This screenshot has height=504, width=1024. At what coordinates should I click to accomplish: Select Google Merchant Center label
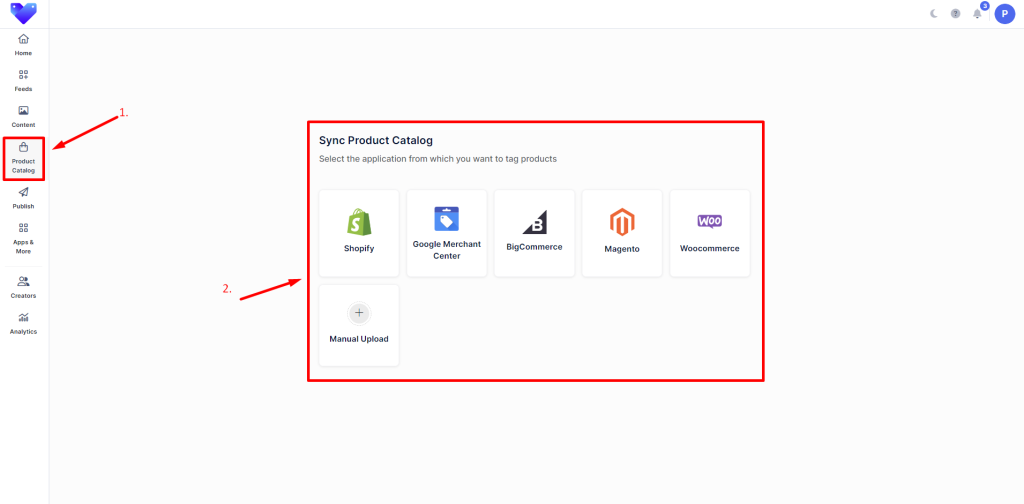447,250
